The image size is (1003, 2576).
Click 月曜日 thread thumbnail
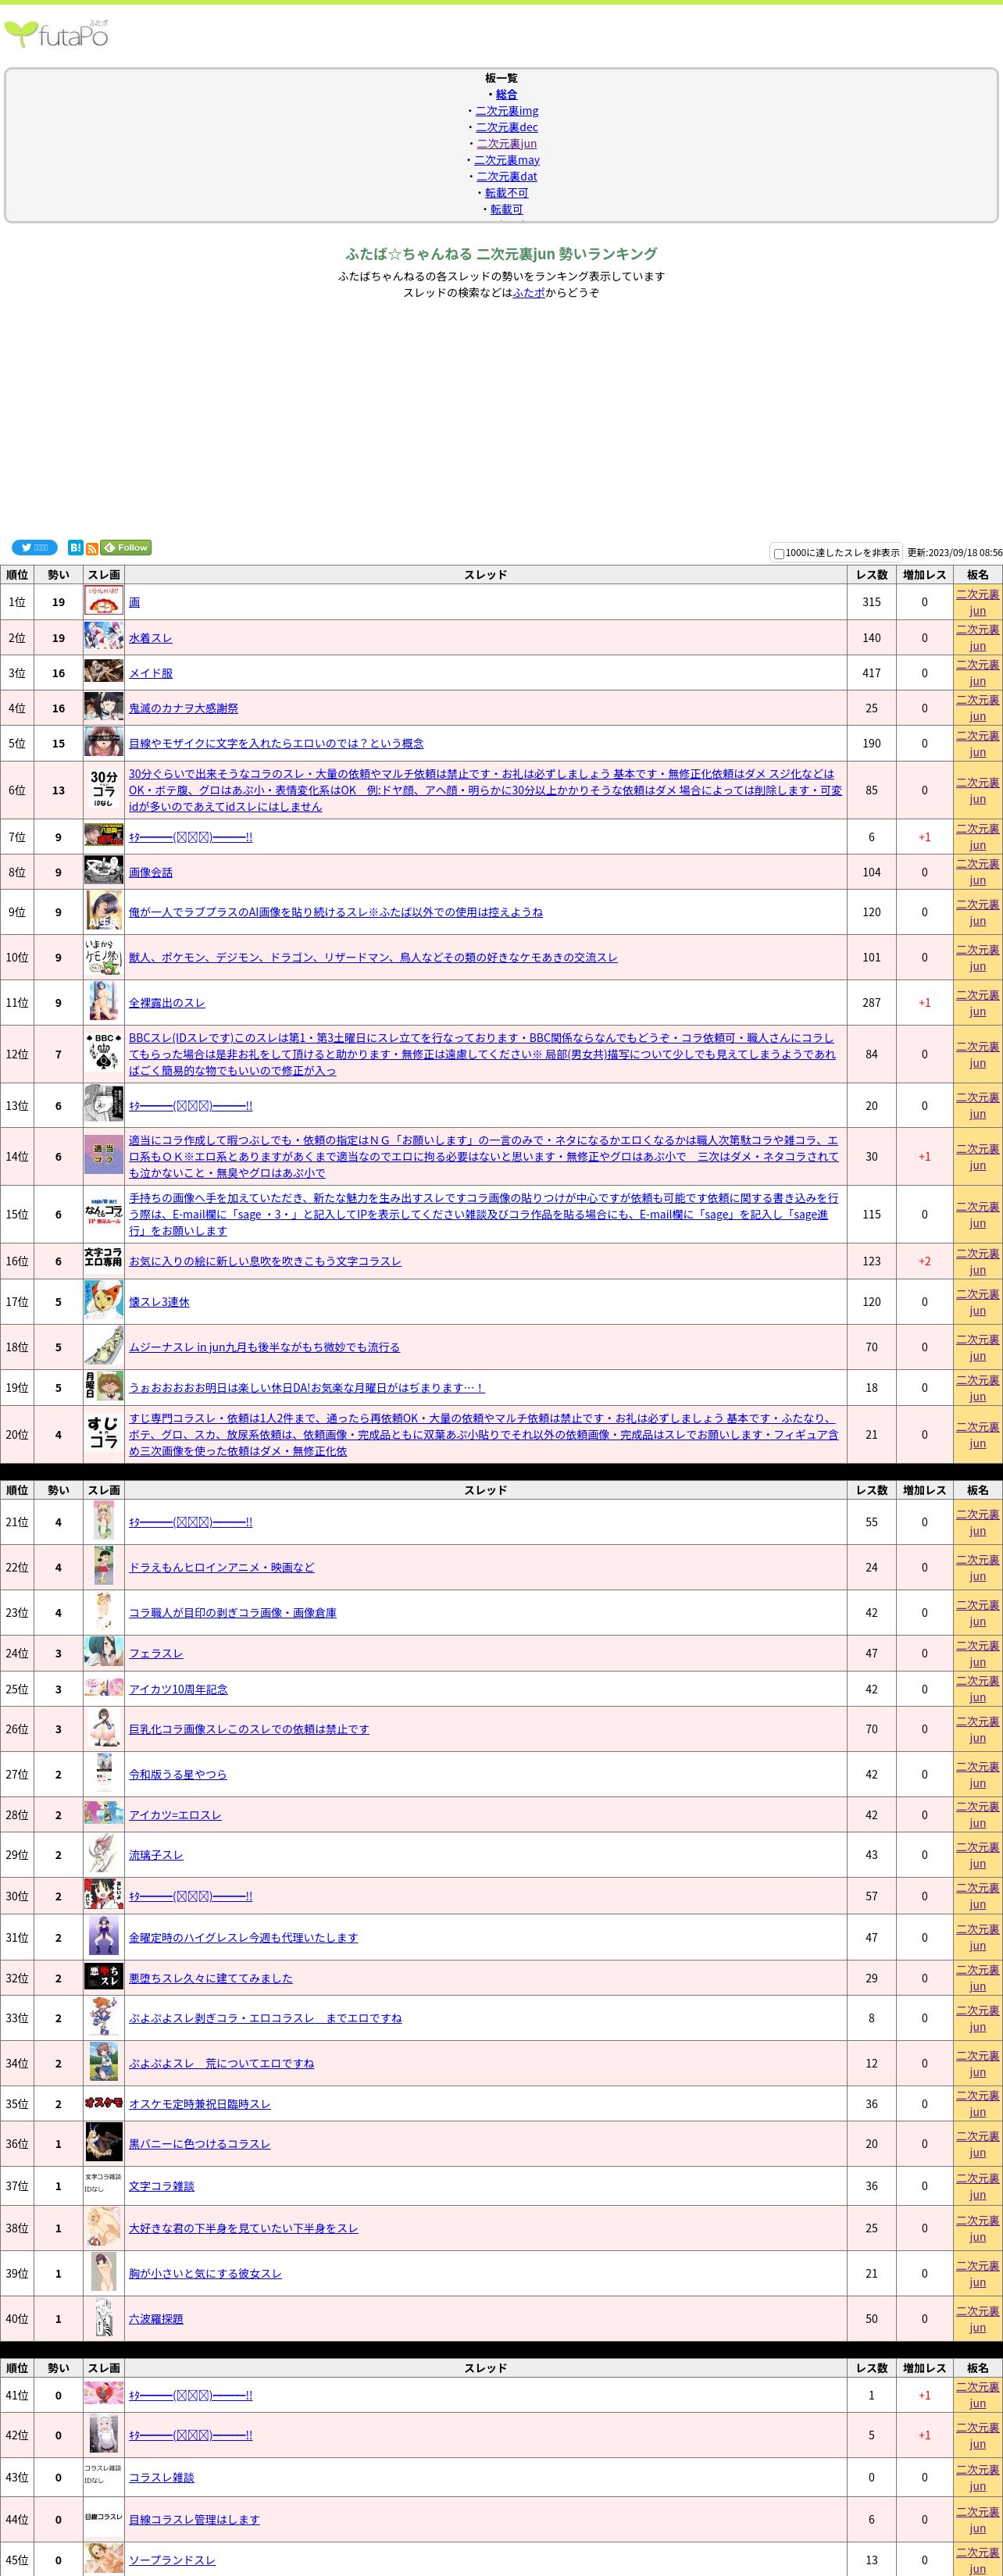click(104, 1387)
